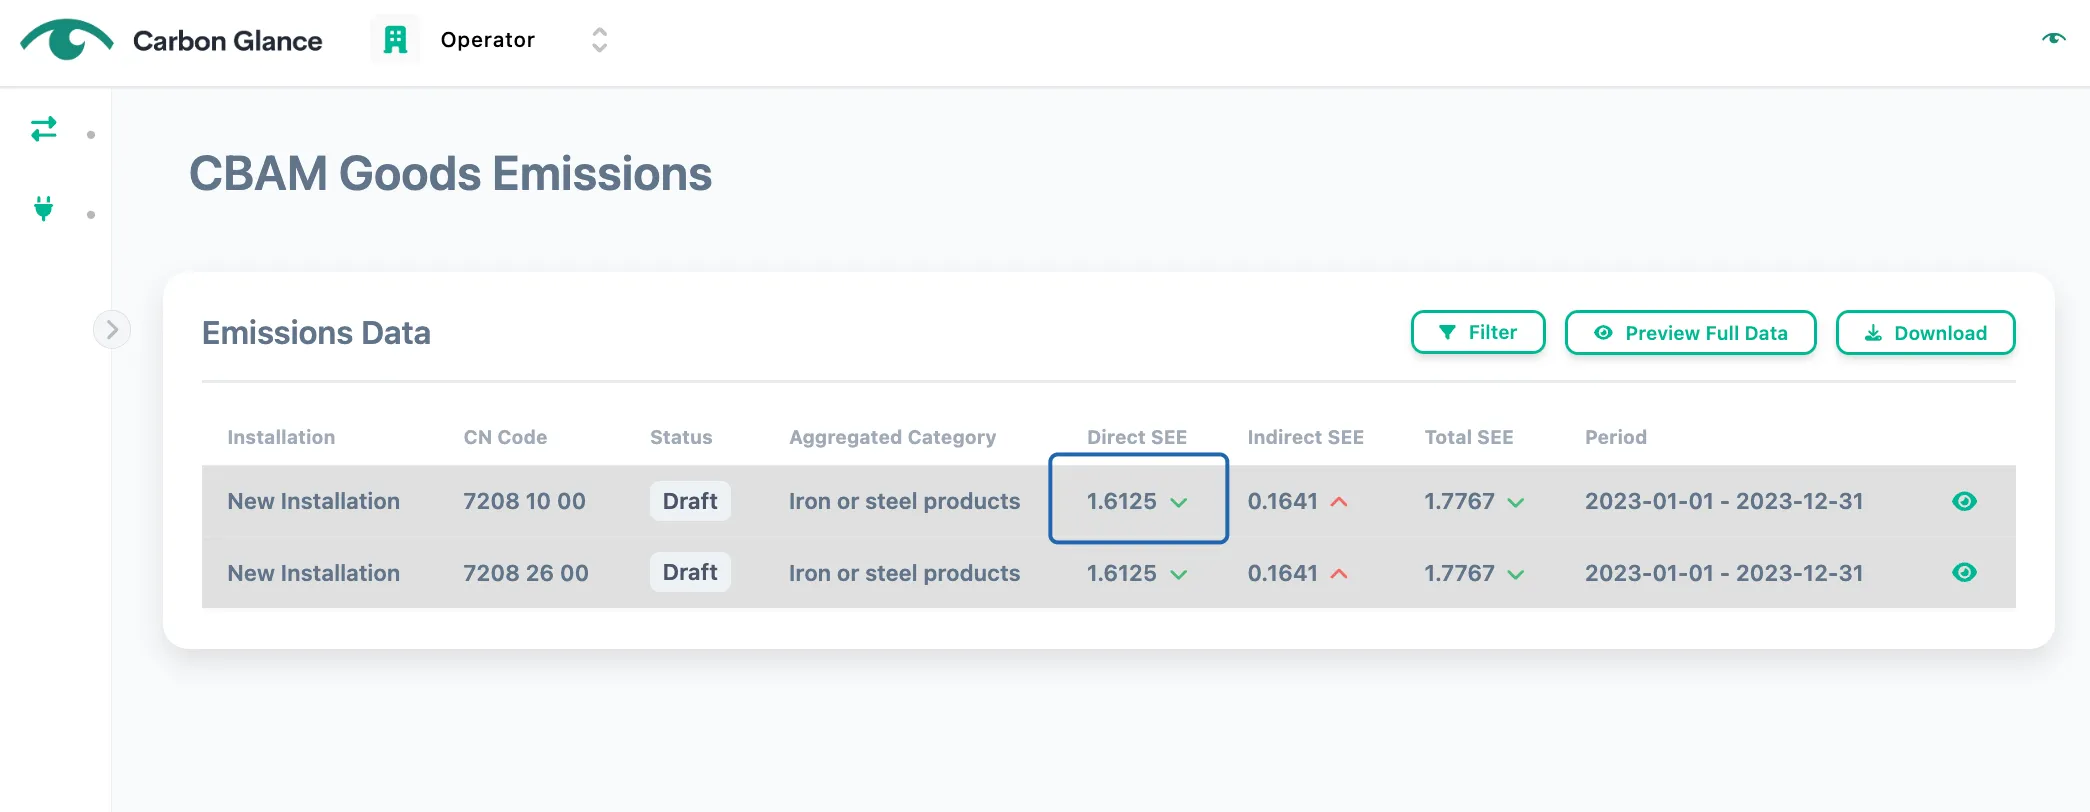Click the top-right eye icon
This screenshot has height=812, width=2090.
(x=2053, y=38)
